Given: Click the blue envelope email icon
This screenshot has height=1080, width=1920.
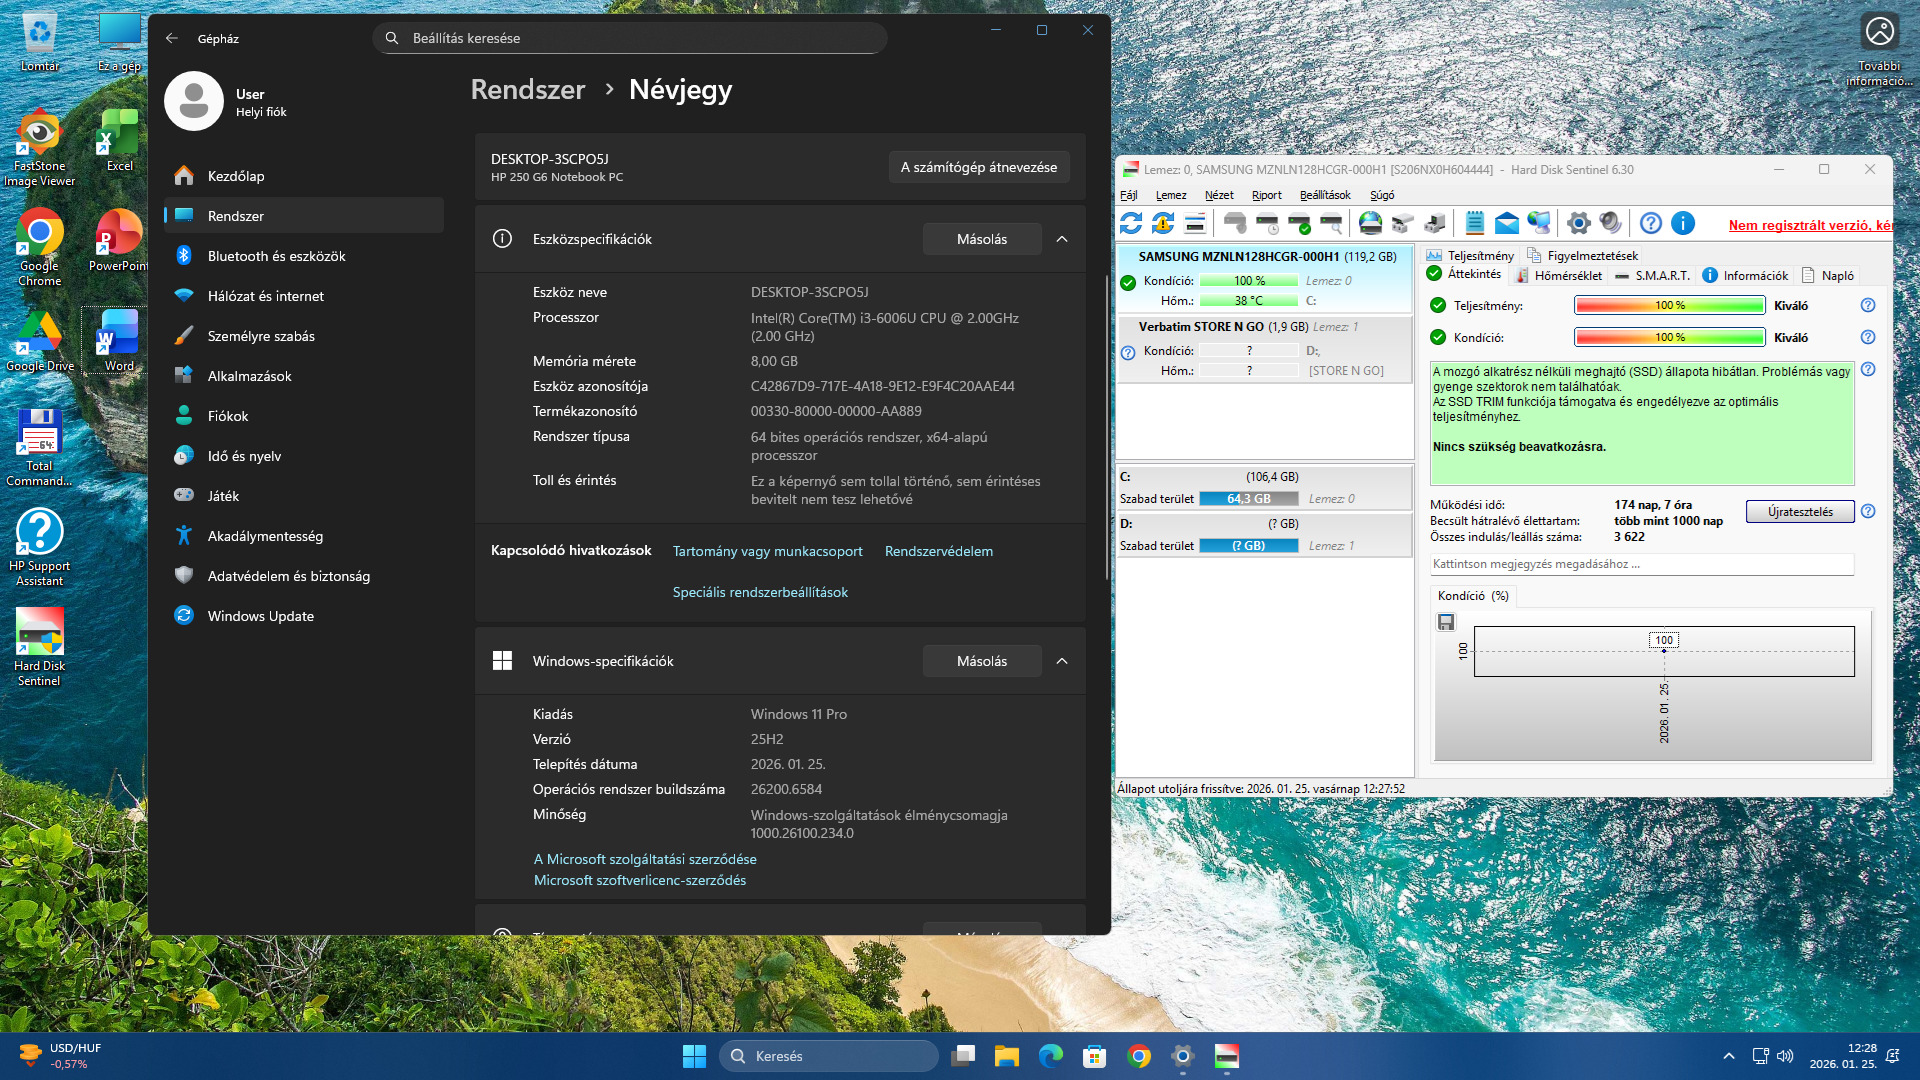Looking at the screenshot, I should coord(1507,223).
